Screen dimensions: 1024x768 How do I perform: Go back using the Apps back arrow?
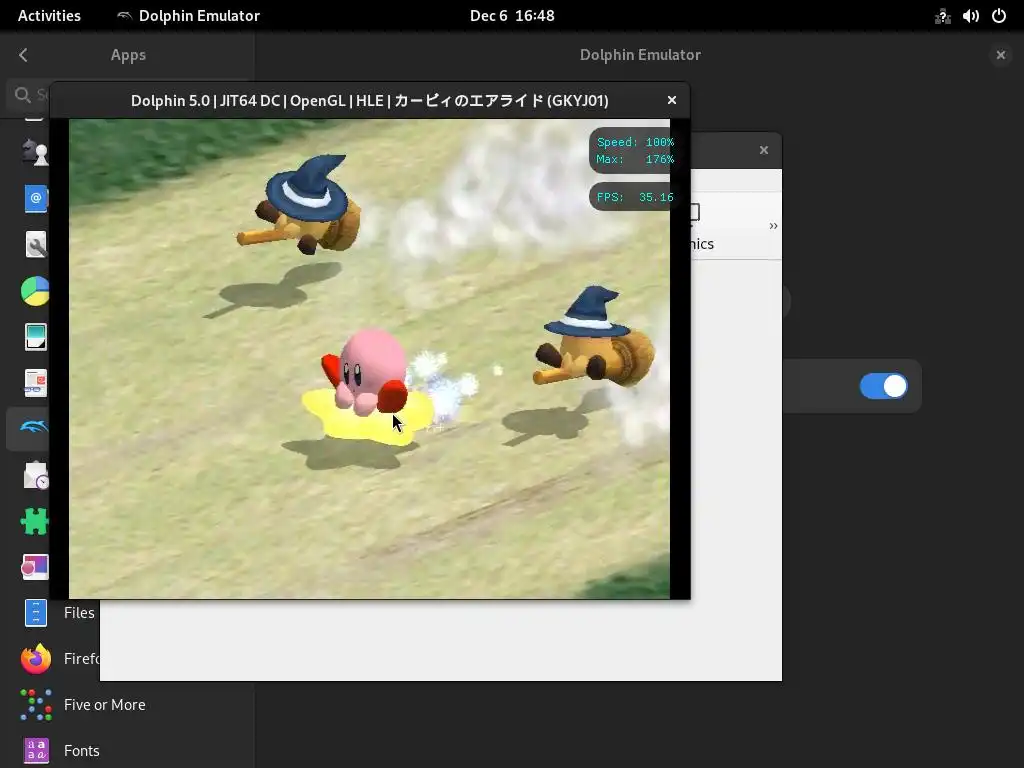(x=24, y=55)
